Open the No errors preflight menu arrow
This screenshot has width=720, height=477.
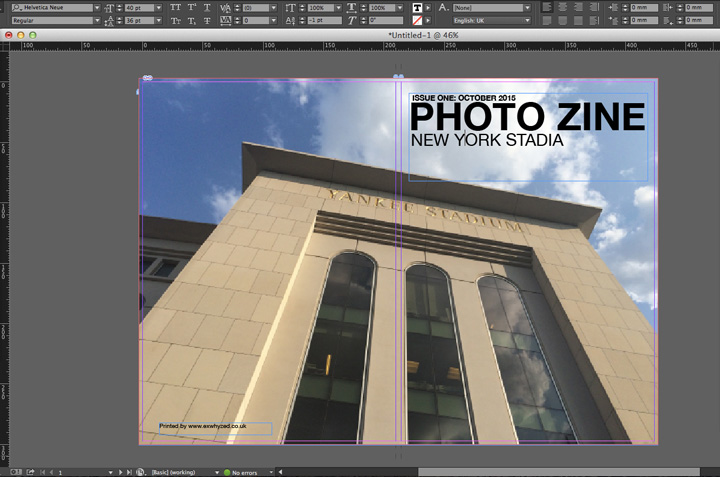coord(271,472)
